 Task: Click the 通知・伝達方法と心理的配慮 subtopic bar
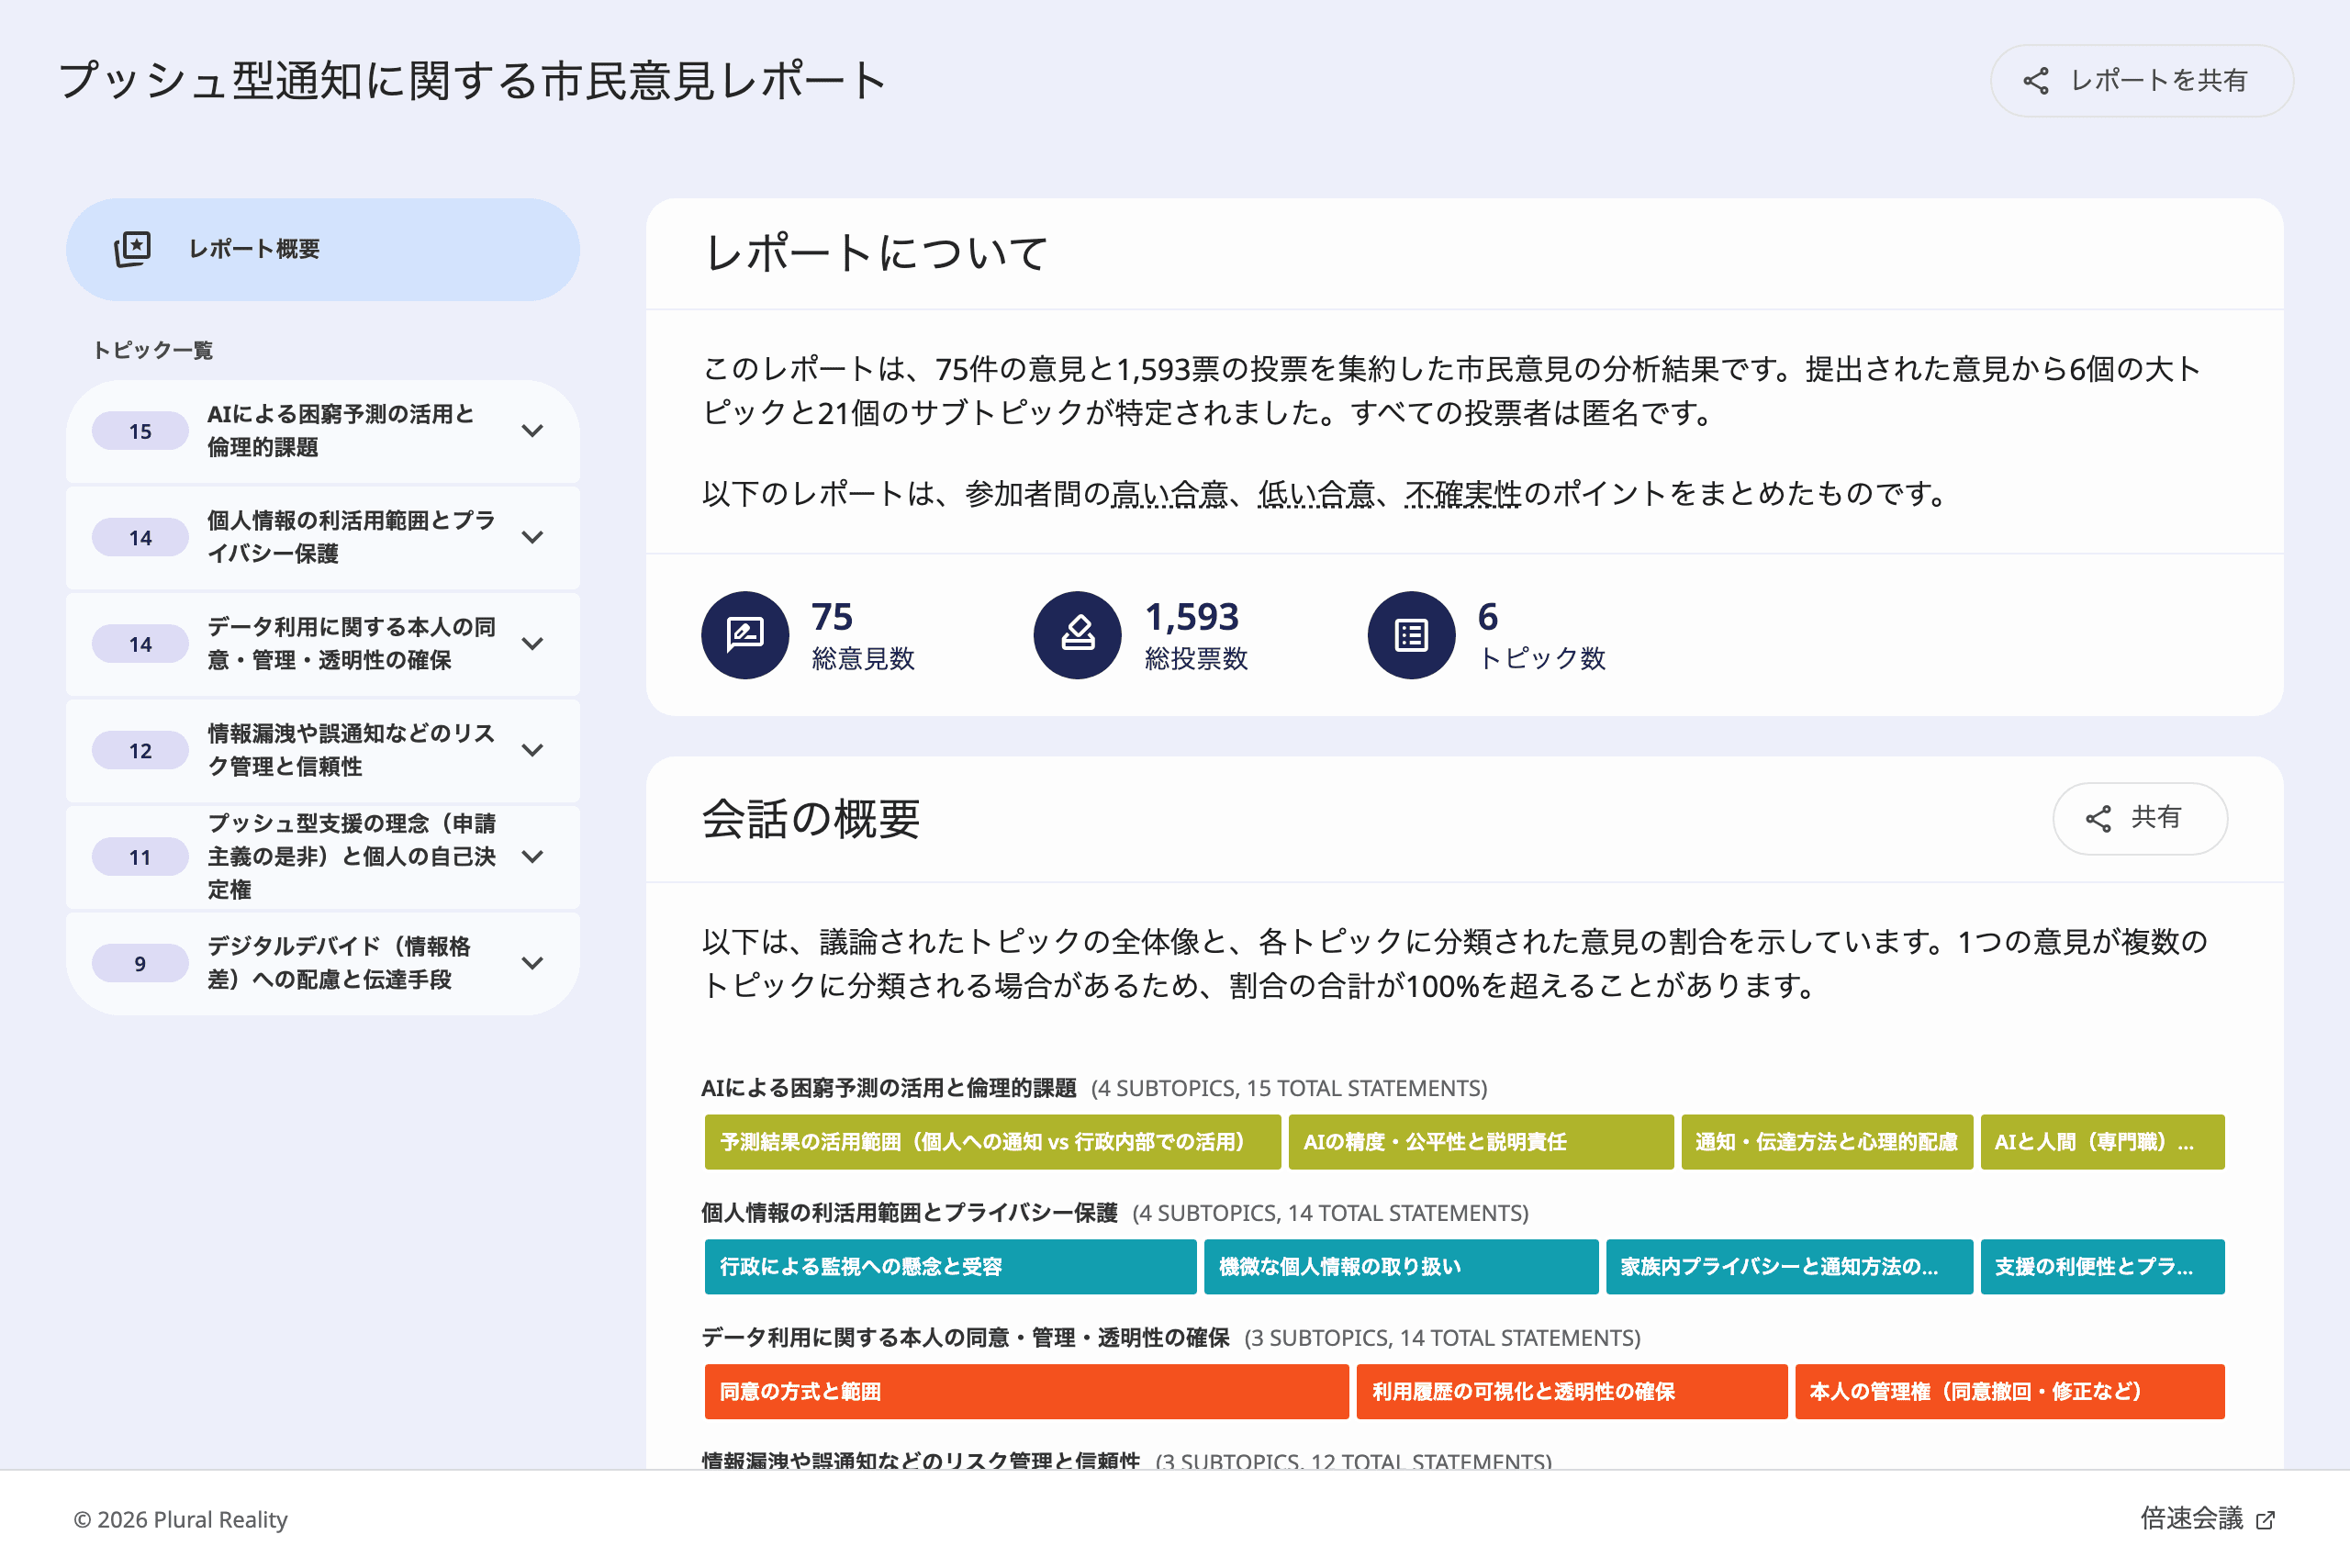(1827, 1142)
